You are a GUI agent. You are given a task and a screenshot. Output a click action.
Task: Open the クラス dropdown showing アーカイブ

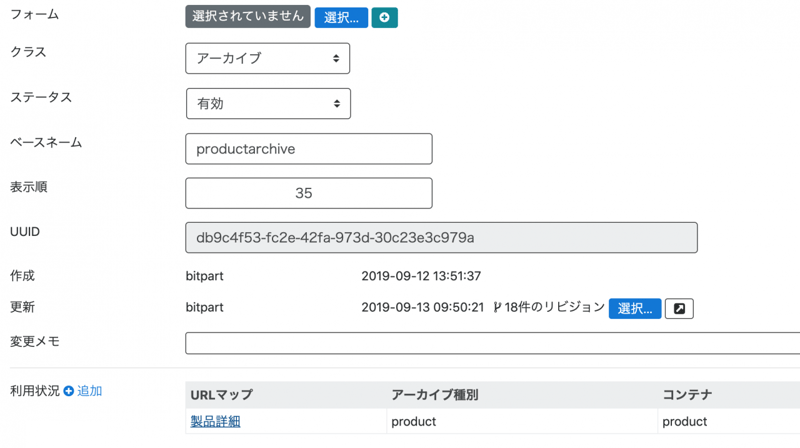(x=268, y=58)
